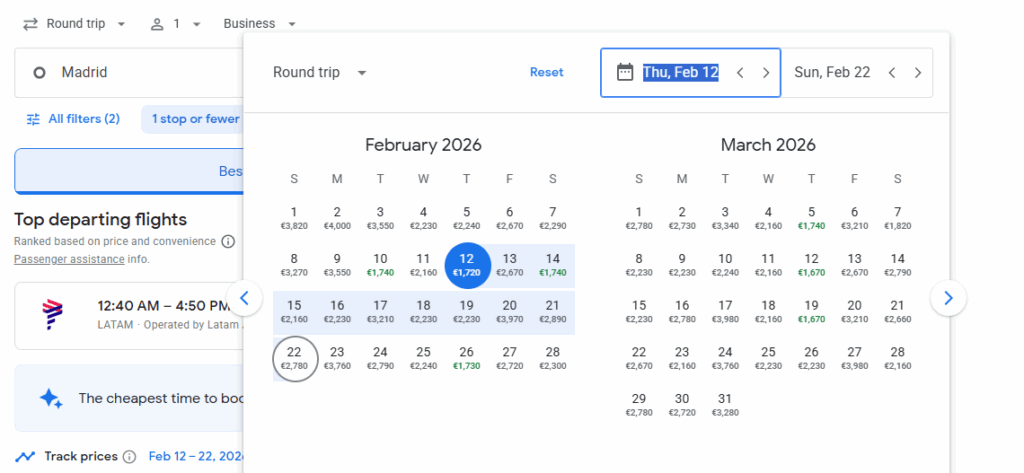Image resolution: width=1024 pixels, height=473 pixels.
Task: Click the calendar icon in departure field
Action: click(x=625, y=72)
